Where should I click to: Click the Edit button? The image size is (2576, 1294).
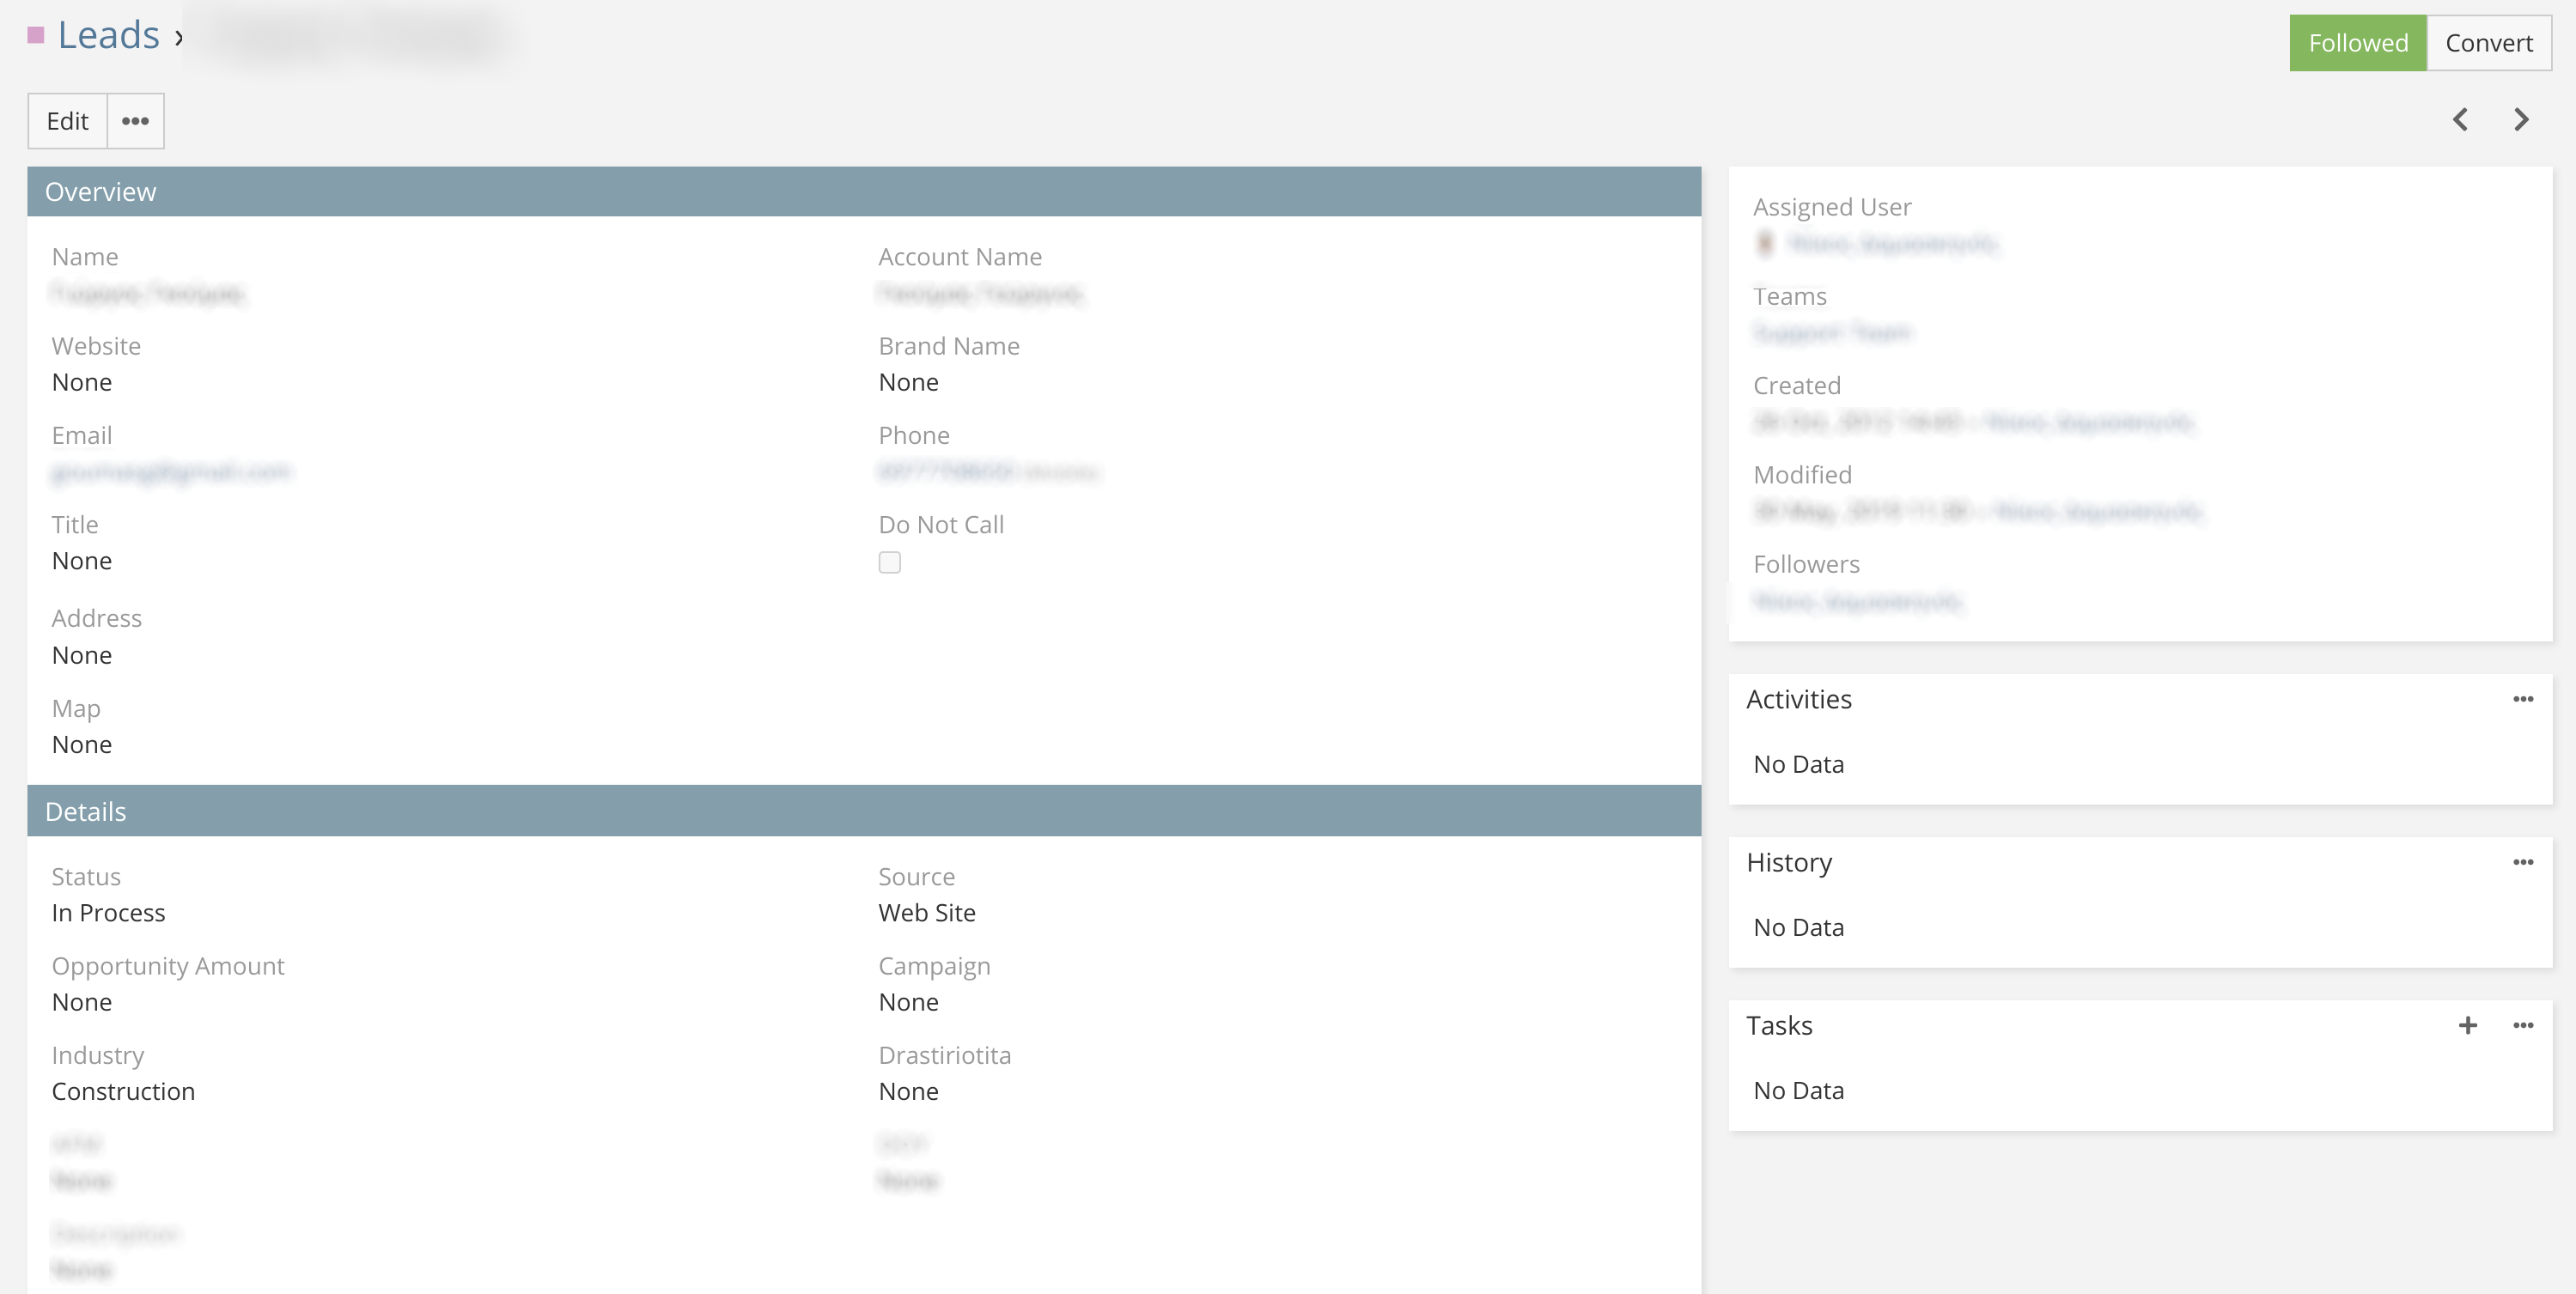pyautogui.click(x=67, y=121)
